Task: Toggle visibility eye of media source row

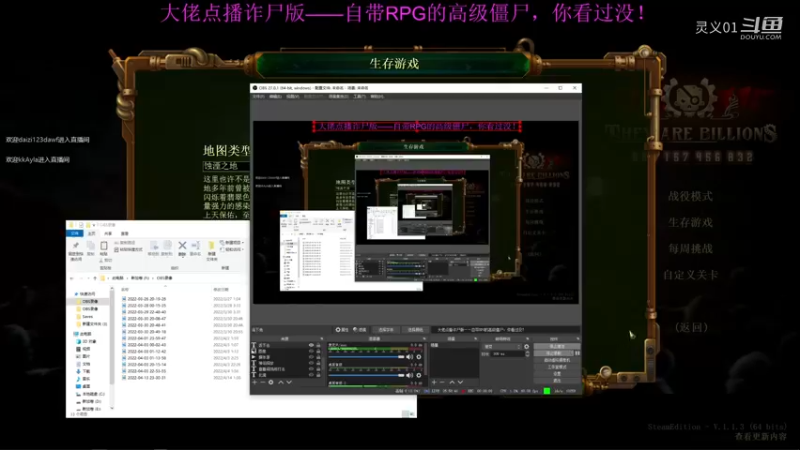Action: (x=311, y=357)
